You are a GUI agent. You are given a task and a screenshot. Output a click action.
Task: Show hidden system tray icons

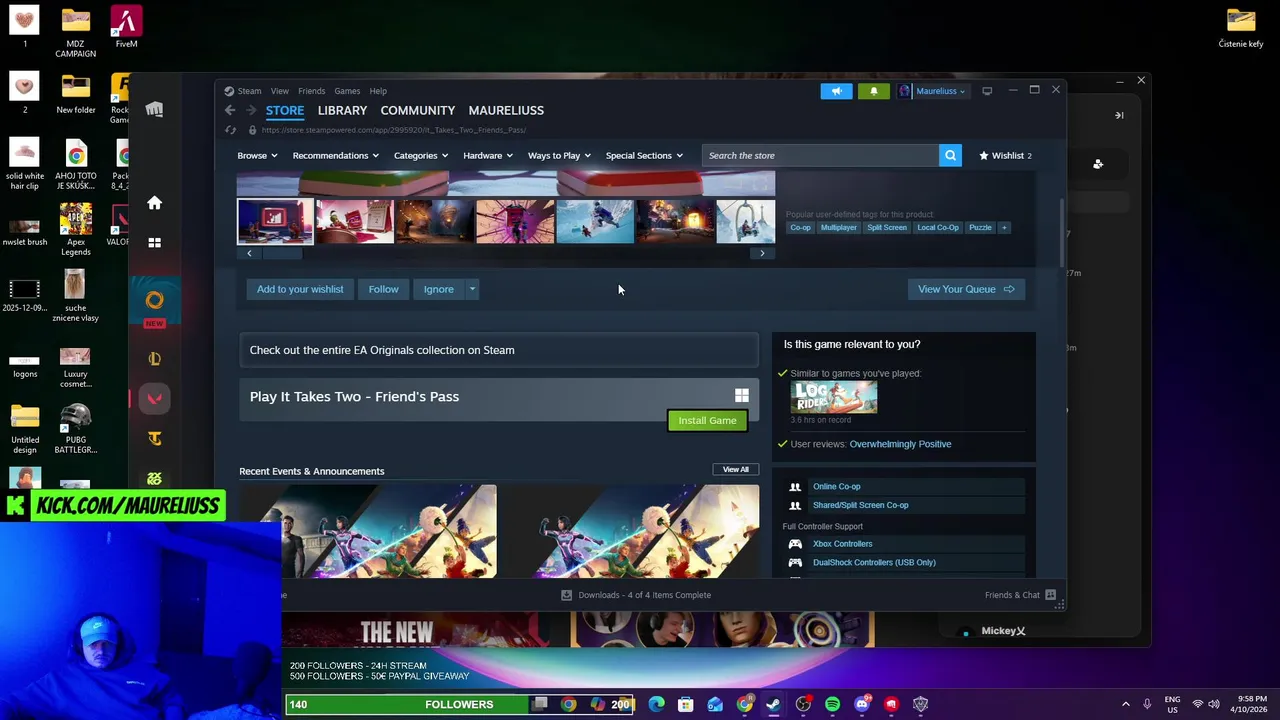(1126, 704)
